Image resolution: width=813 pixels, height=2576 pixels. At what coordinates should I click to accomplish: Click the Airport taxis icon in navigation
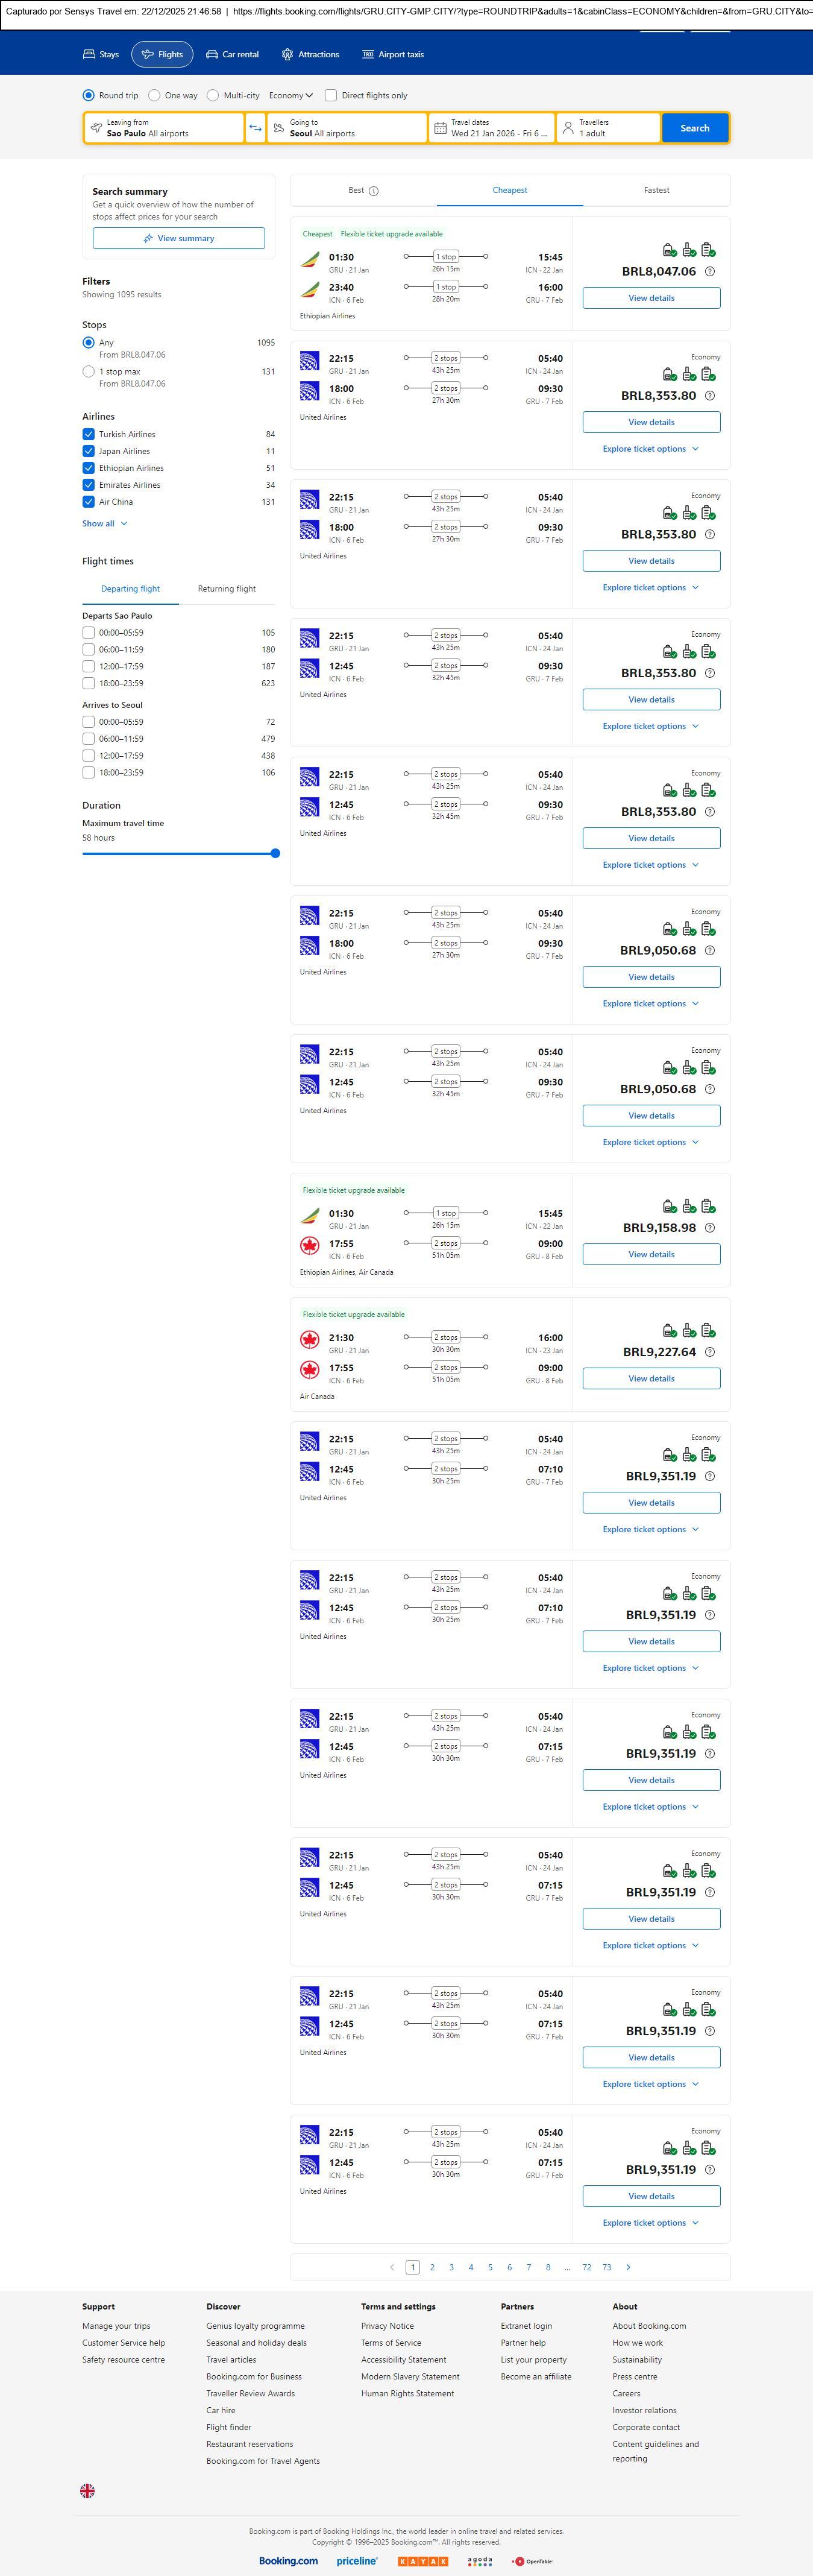pos(368,55)
